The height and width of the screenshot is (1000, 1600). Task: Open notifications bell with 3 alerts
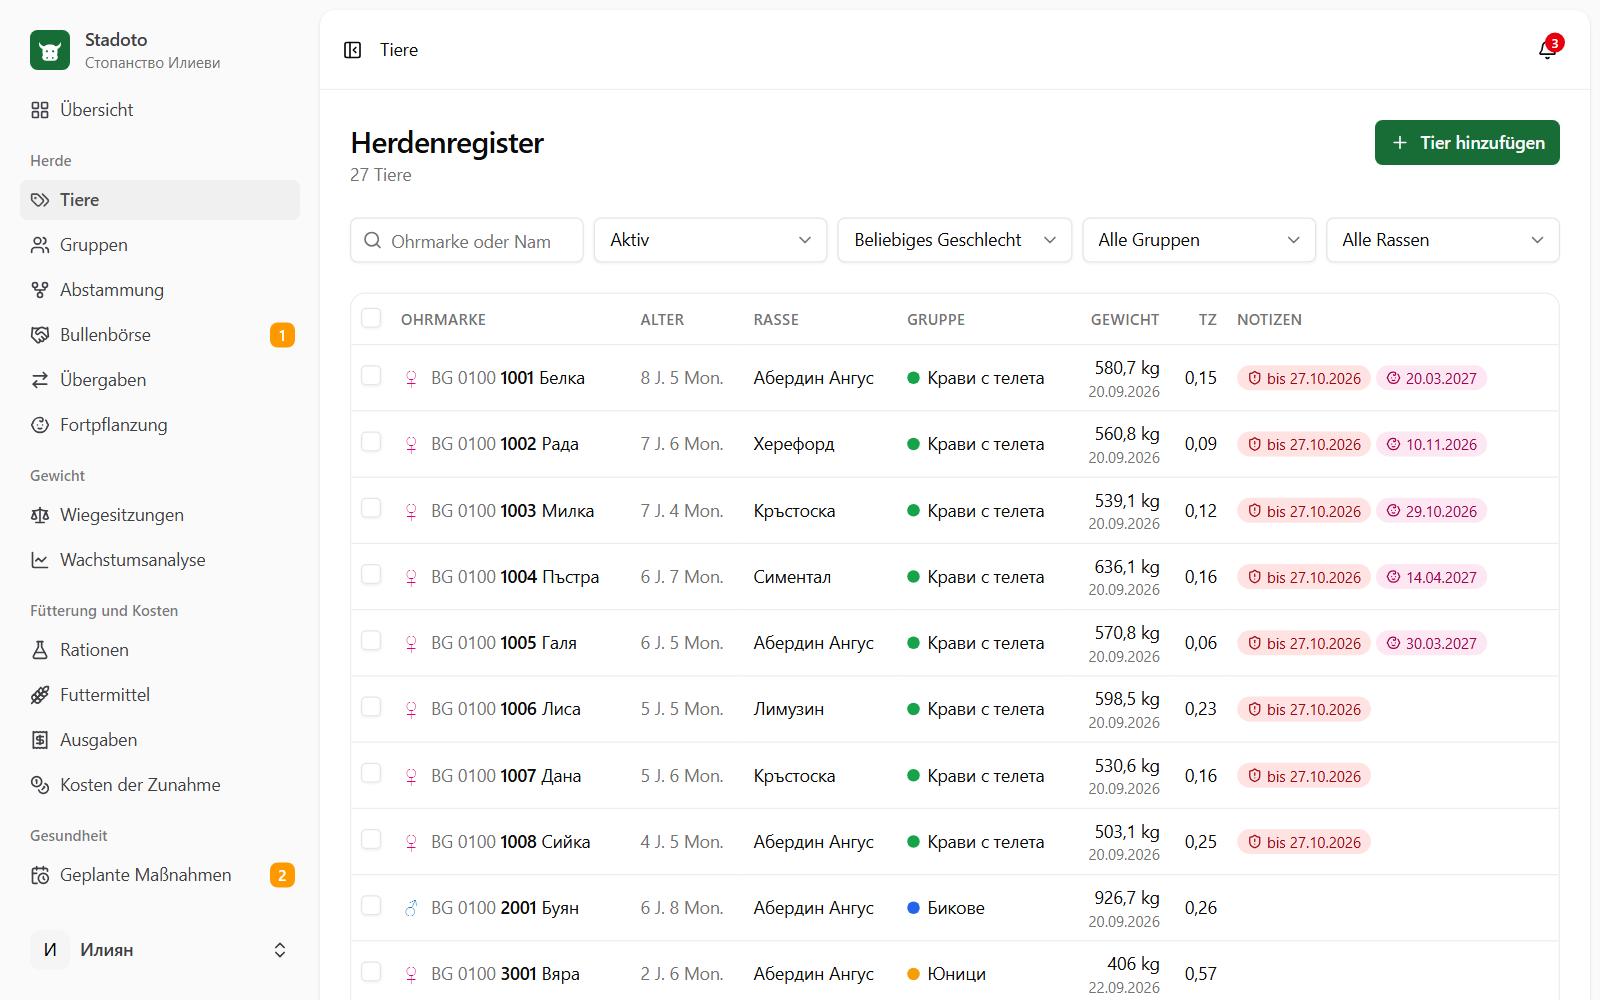[1548, 49]
